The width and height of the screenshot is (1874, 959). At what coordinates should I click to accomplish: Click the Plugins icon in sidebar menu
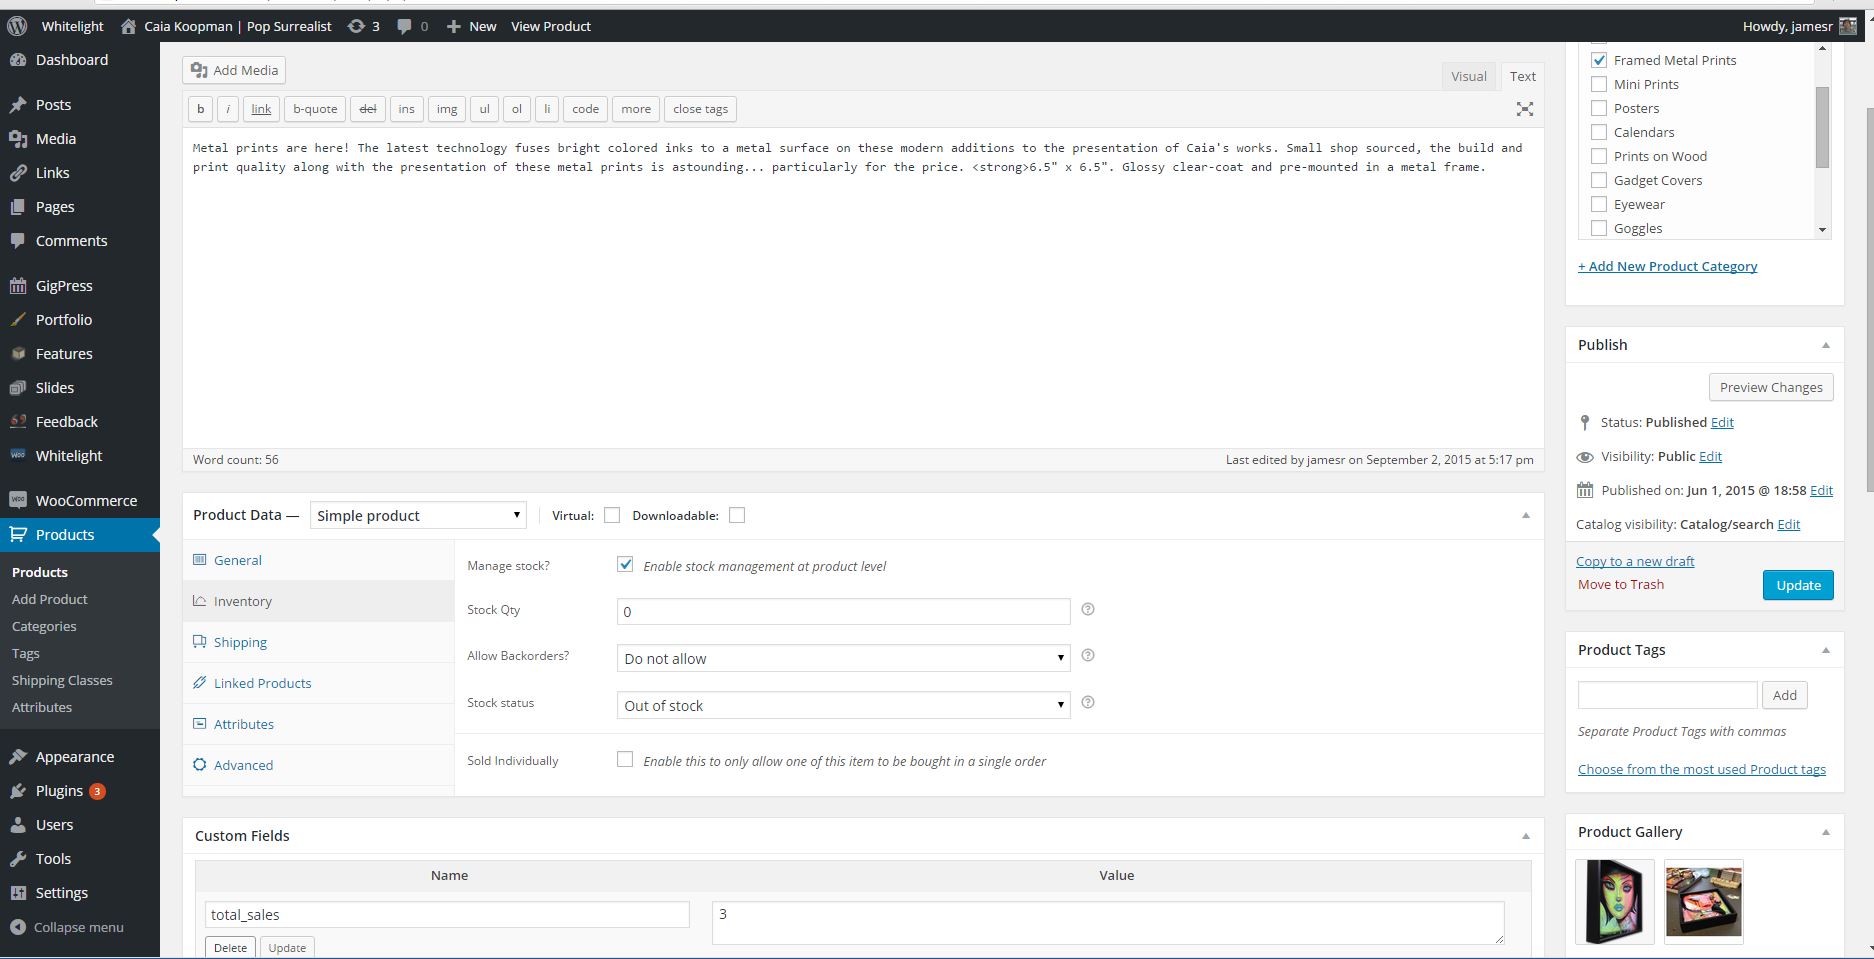coord(18,791)
